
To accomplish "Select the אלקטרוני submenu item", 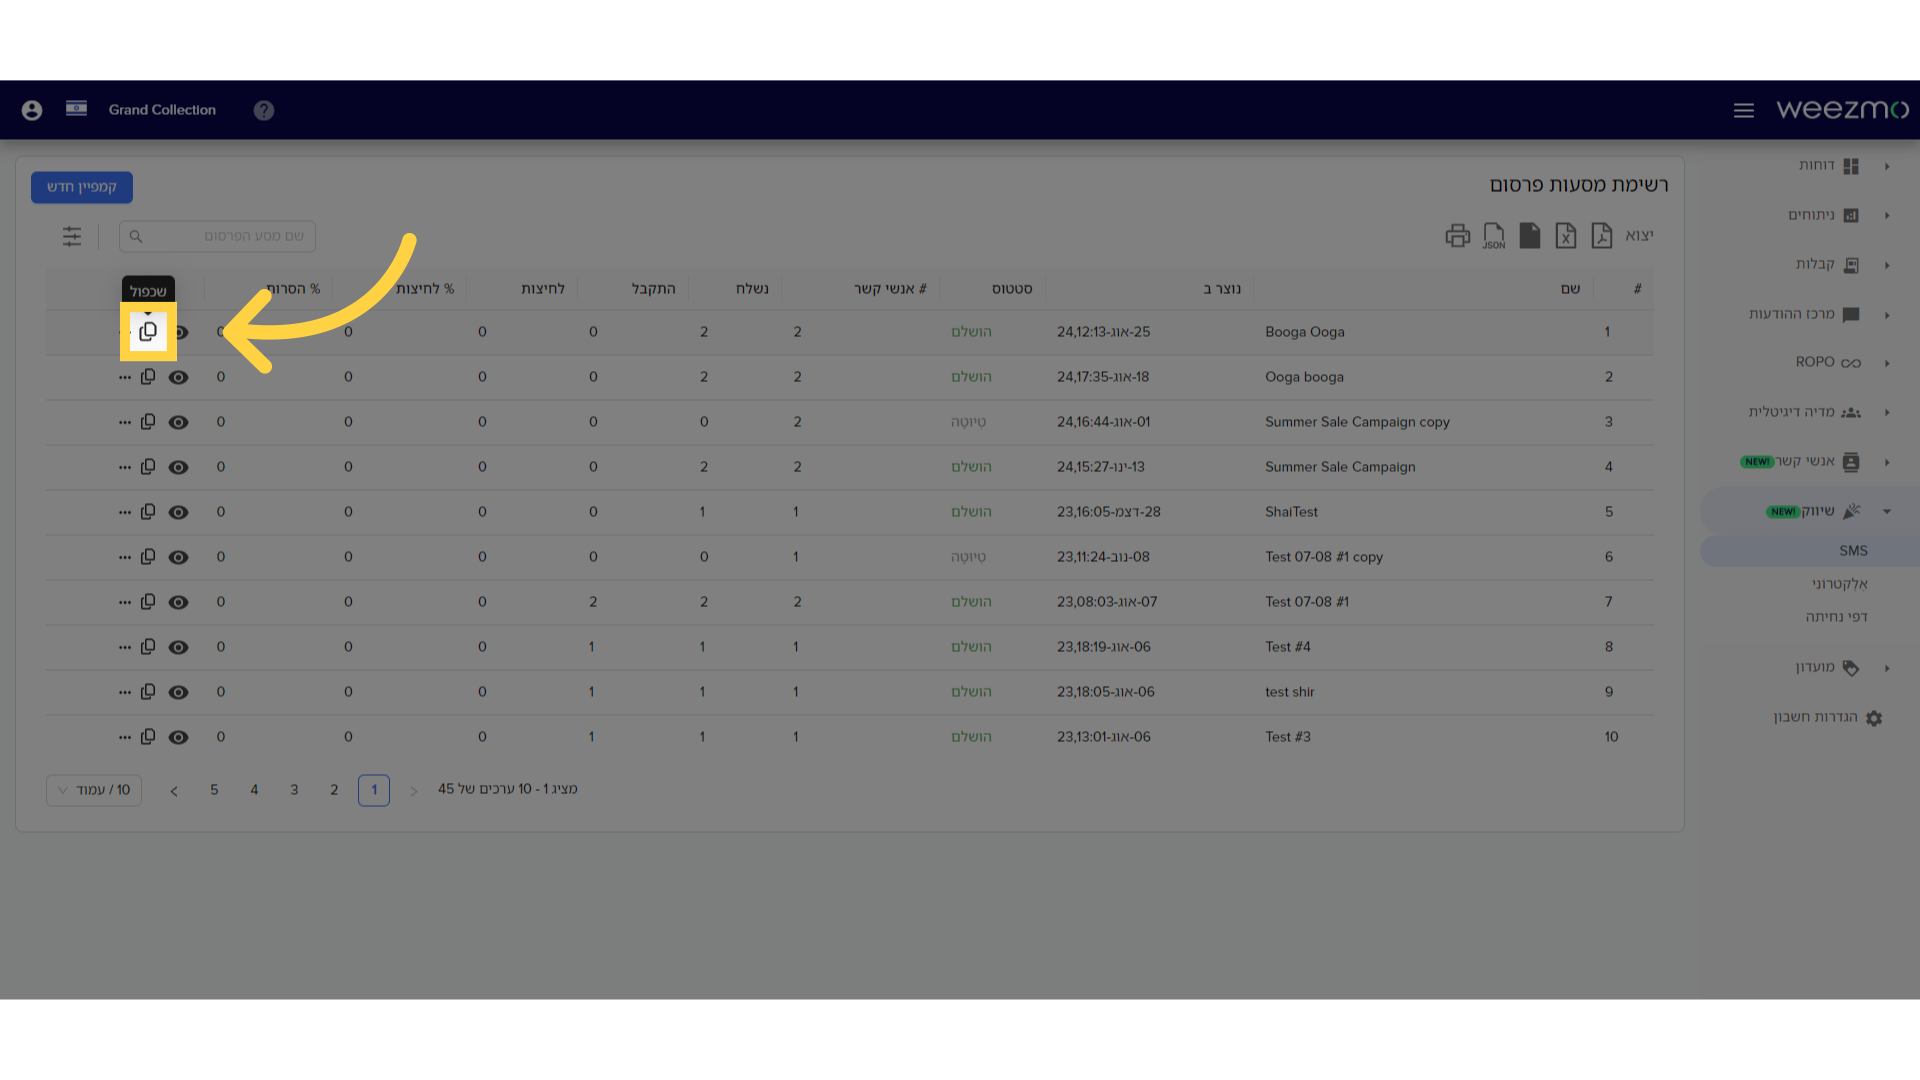I will click(1839, 584).
